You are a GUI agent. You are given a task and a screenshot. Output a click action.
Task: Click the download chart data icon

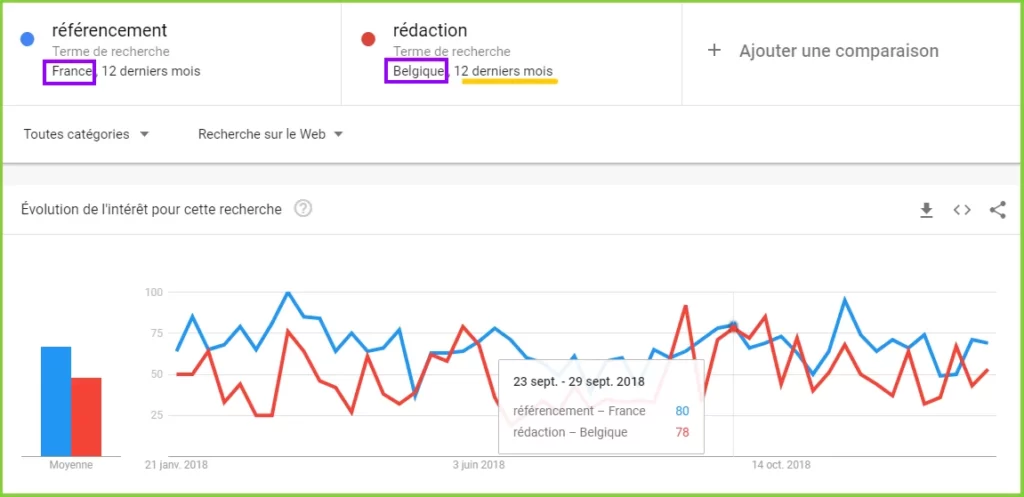(x=926, y=209)
